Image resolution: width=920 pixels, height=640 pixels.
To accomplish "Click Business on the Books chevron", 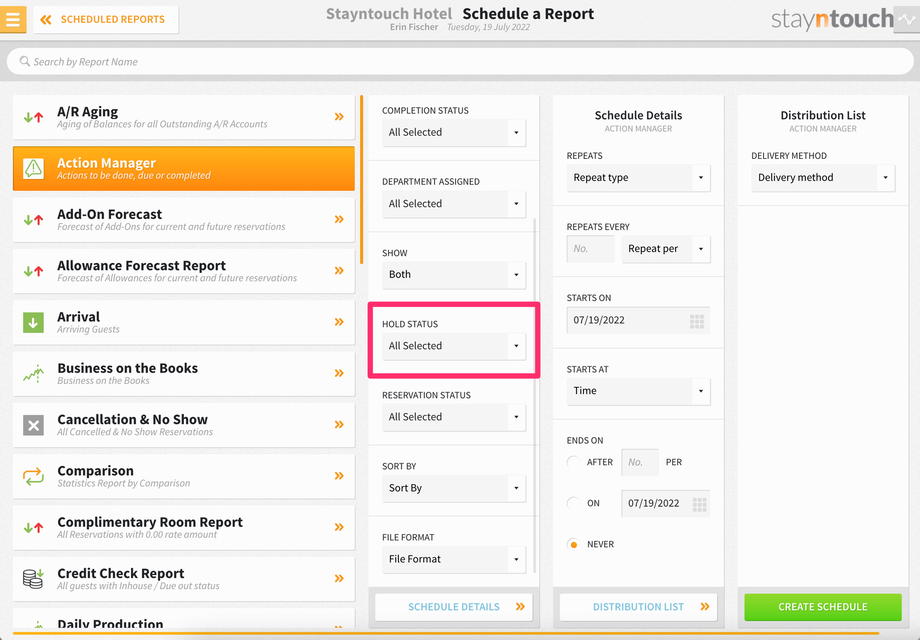I will pos(339,373).
